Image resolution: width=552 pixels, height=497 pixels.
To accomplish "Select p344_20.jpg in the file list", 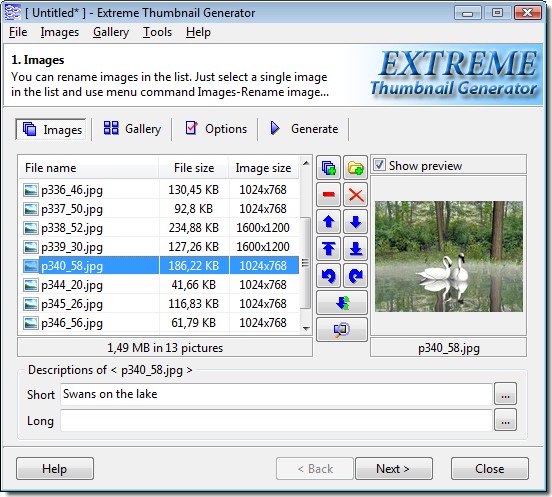I will click(158, 284).
